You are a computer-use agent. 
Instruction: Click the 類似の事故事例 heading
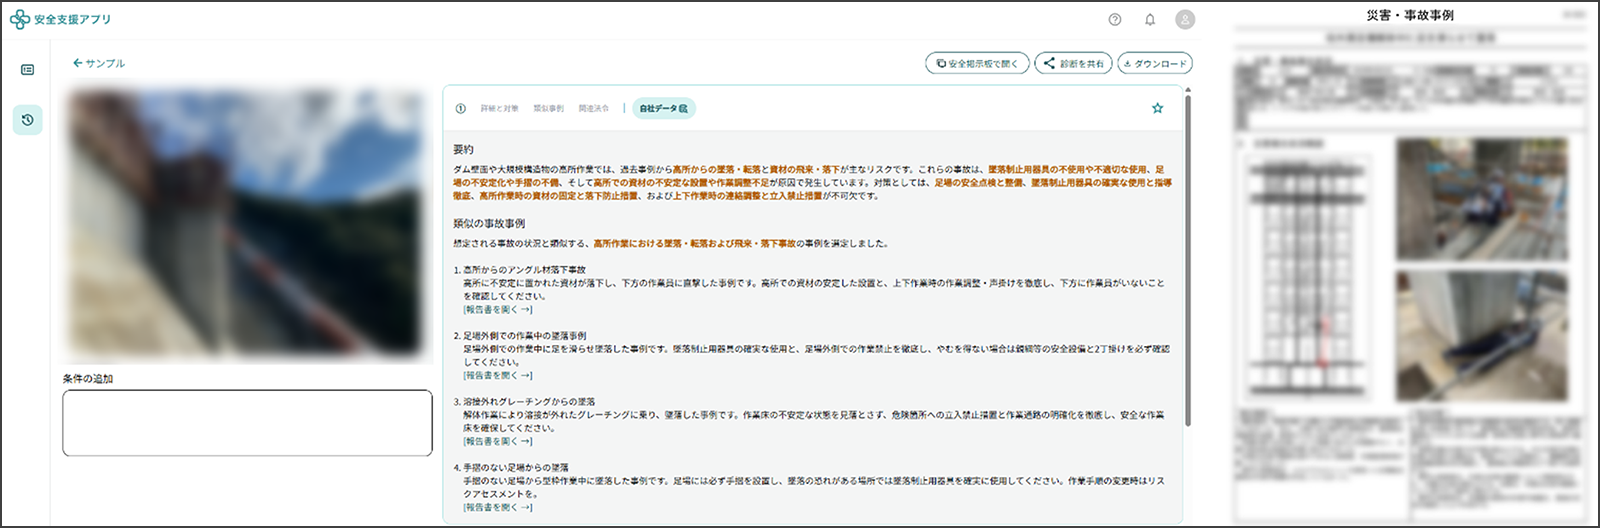pos(489,223)
